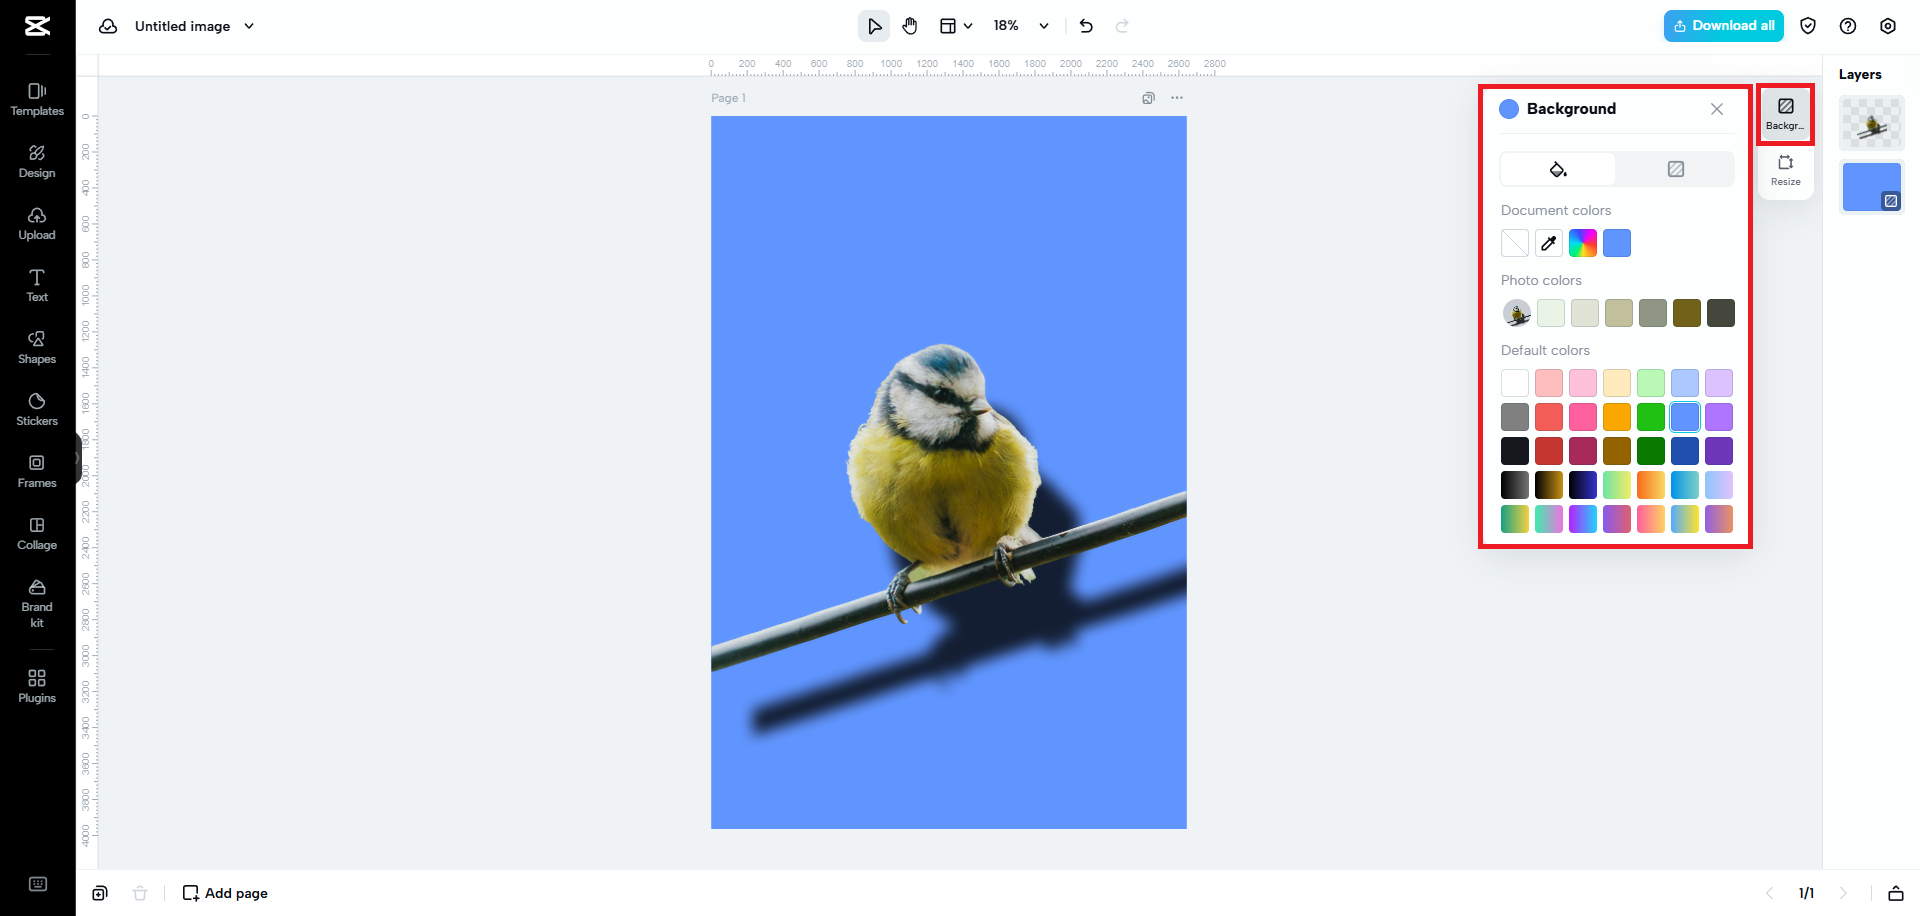Image resolution: width=1920 pixels, height=916 pixels.
Task: Close the Background panel
Action: [1717, 109]
